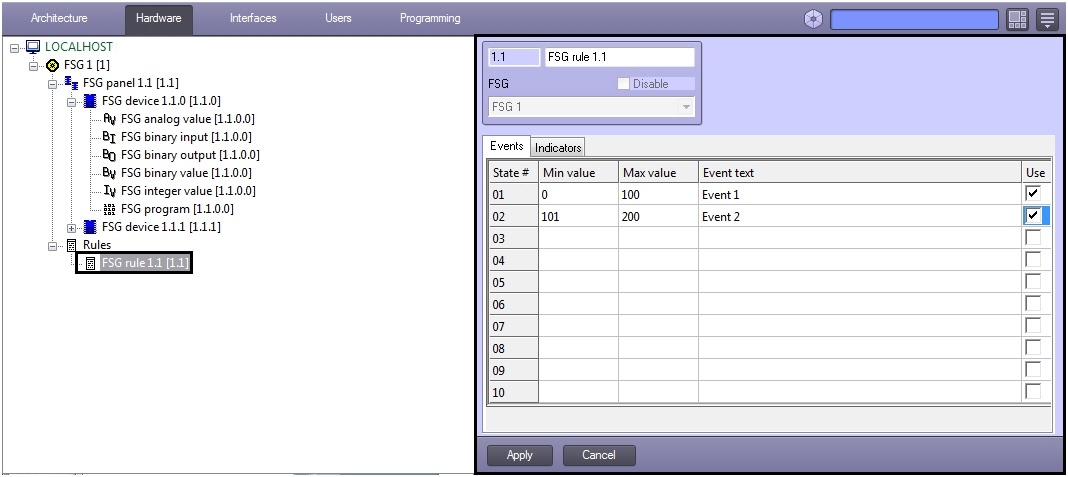
Task: Click the Min value column header
Action: click(x=578, y=172)
